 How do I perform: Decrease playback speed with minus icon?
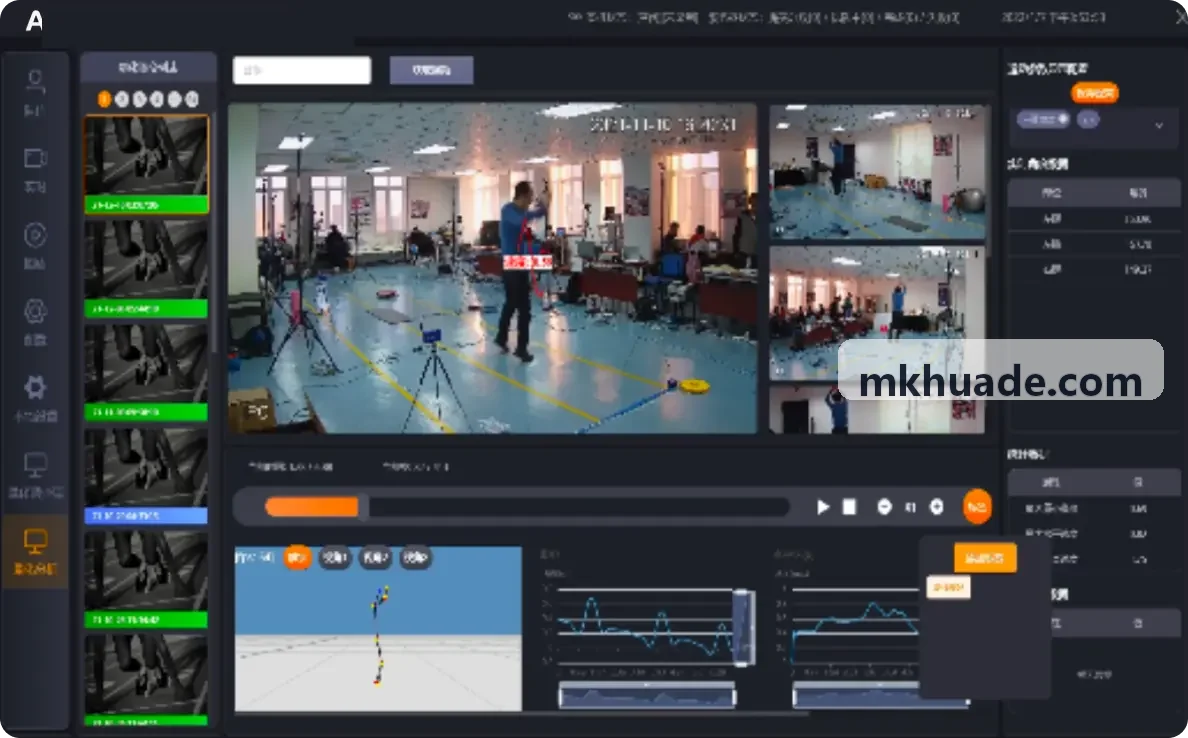884,507
